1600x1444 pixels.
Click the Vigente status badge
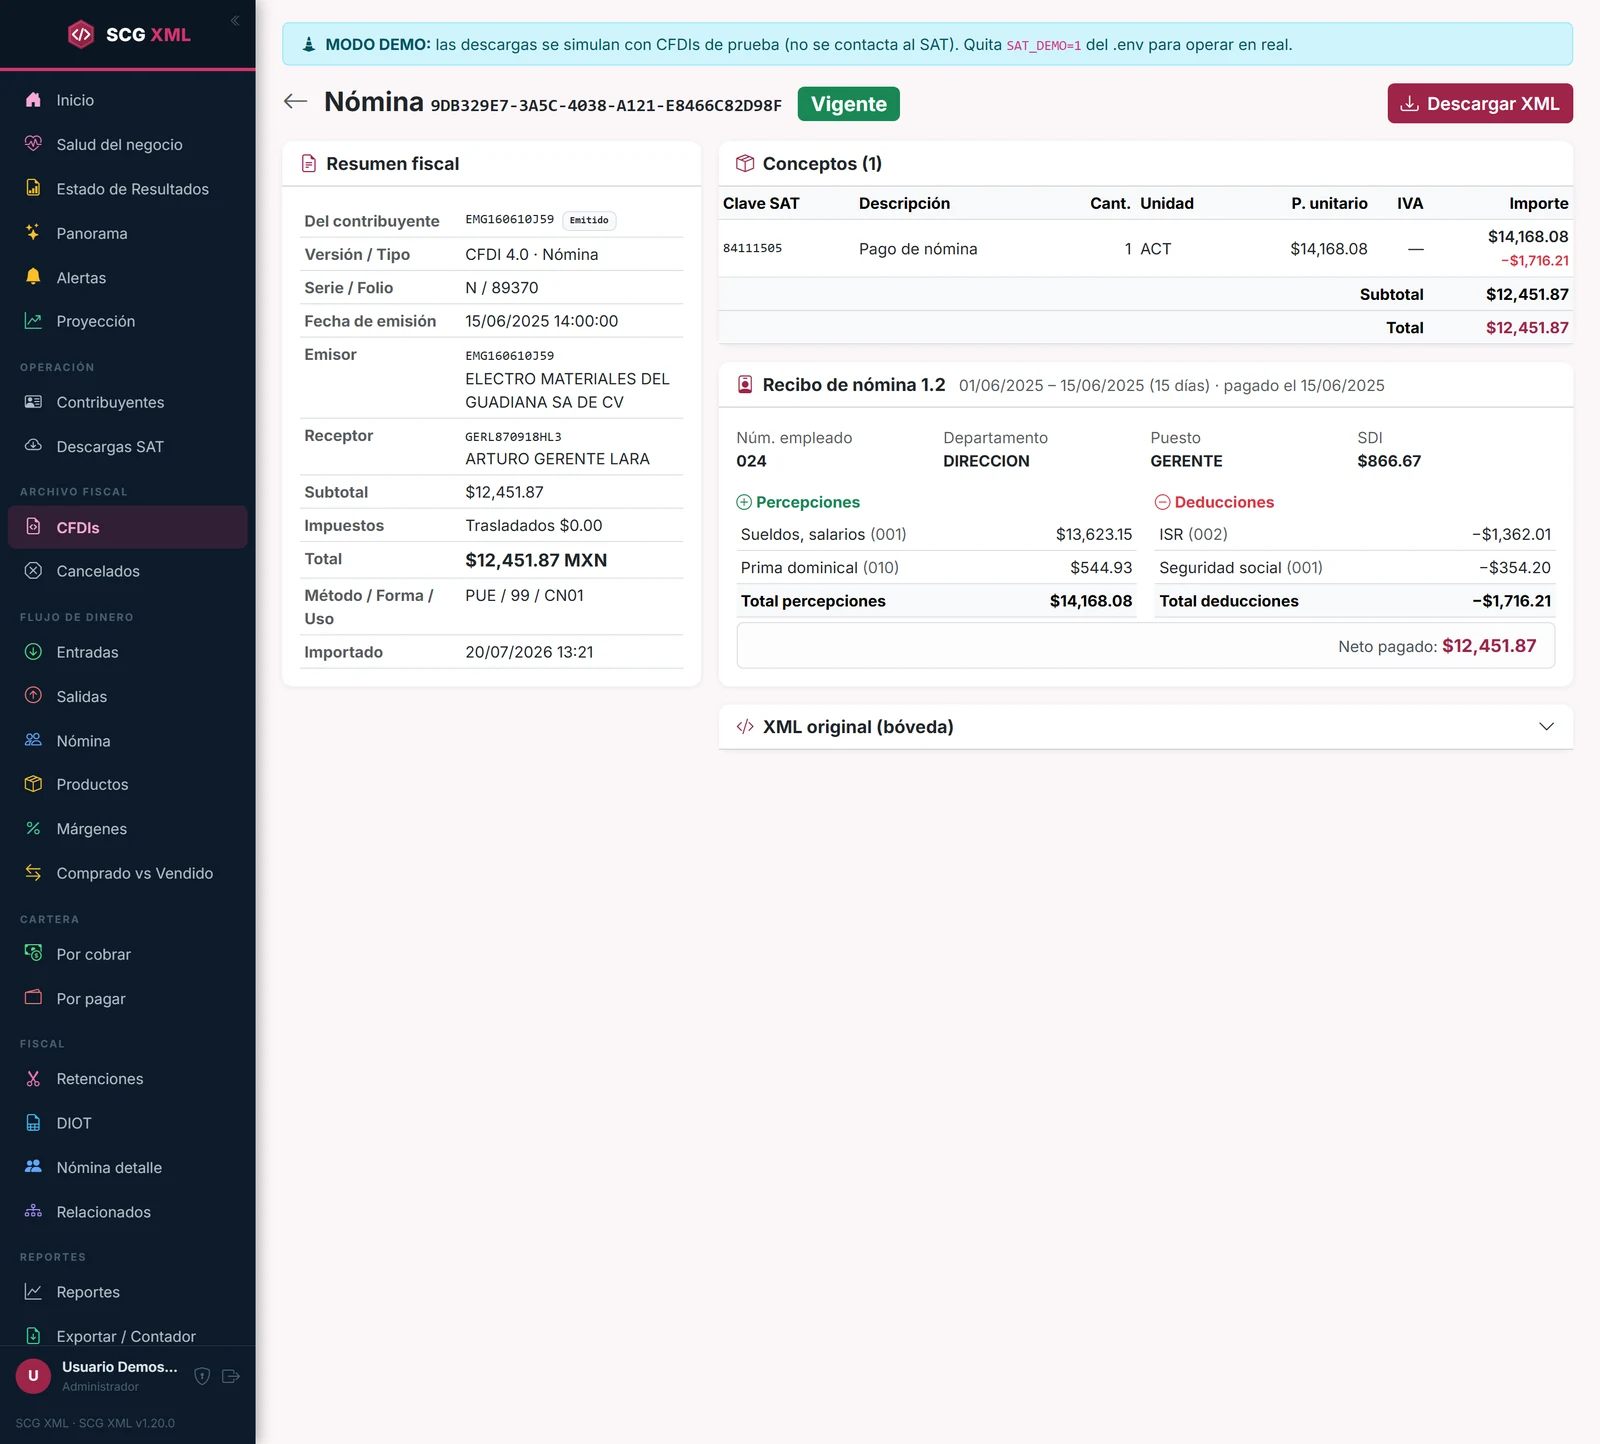click(849, 104)
